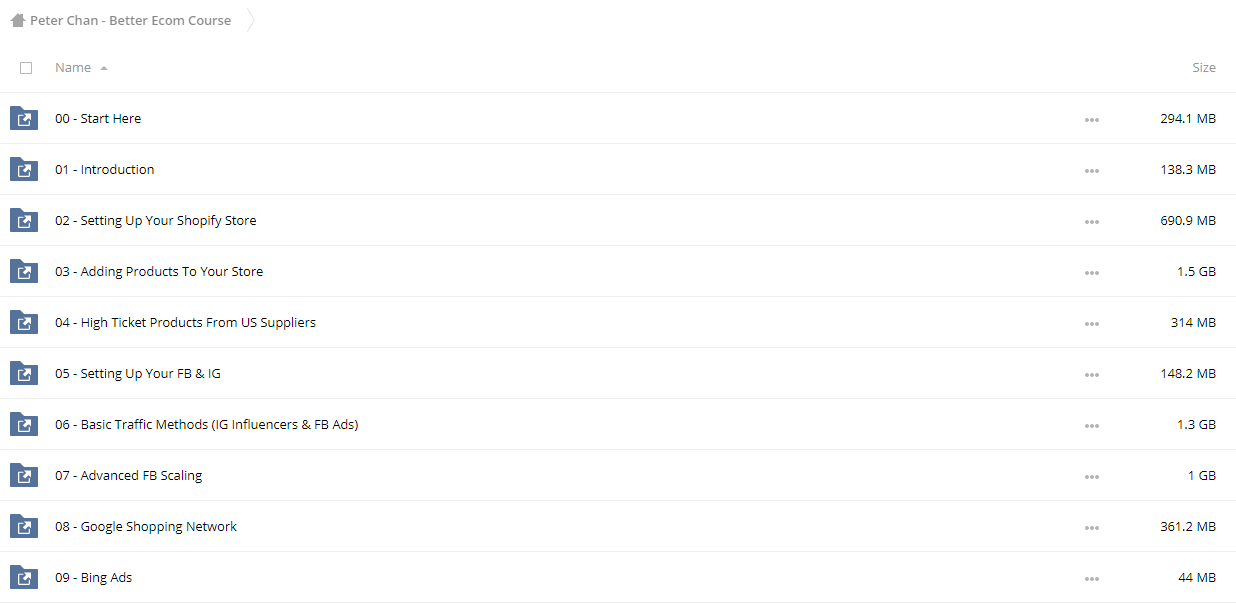This screenshot has width=1236, height=604.
Task: Sort by the Size column header
Action: click(x=1204, y=68)
